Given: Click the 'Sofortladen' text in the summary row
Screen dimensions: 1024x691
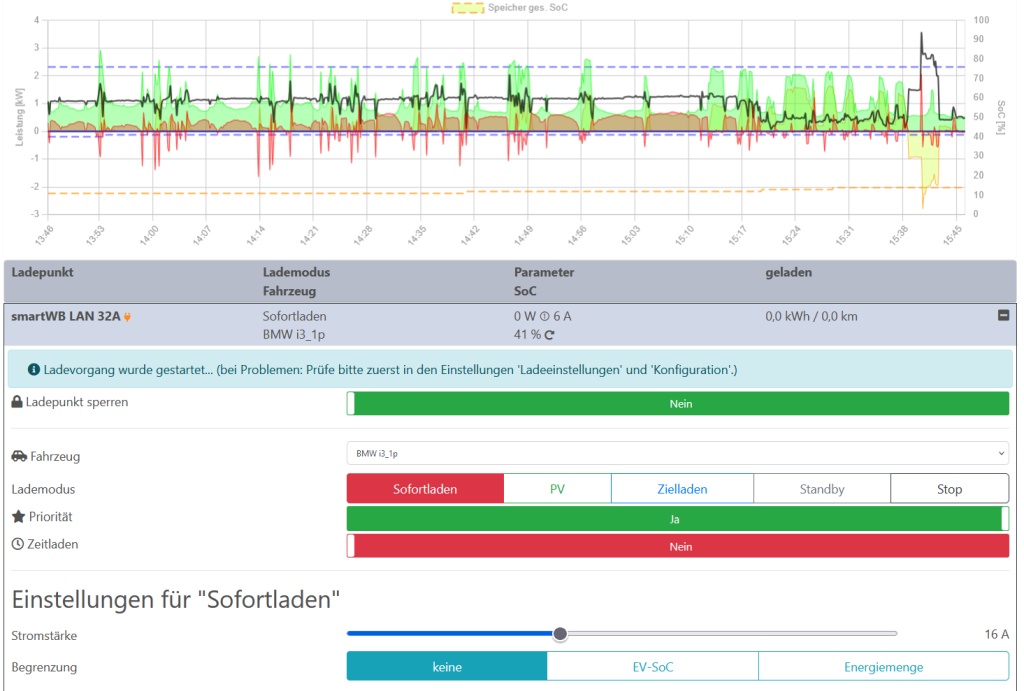Looking at the screenshot, I should [x=295, y=316].
